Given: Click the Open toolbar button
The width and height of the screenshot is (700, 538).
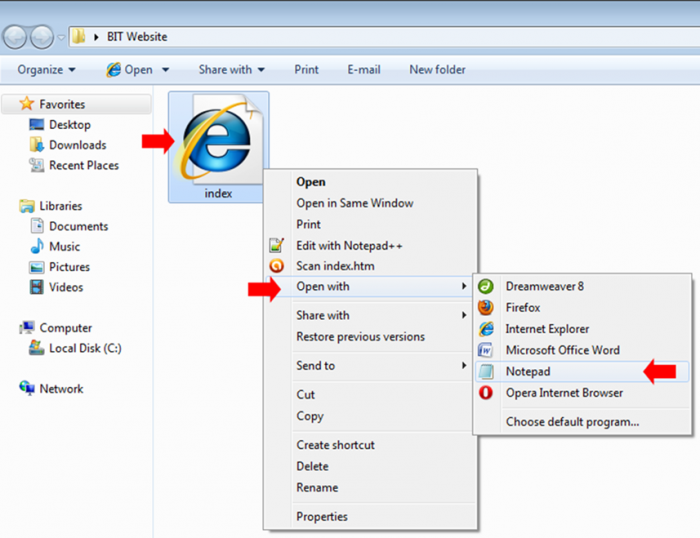Looking at the screenshot, I should [x=129, y=70].
